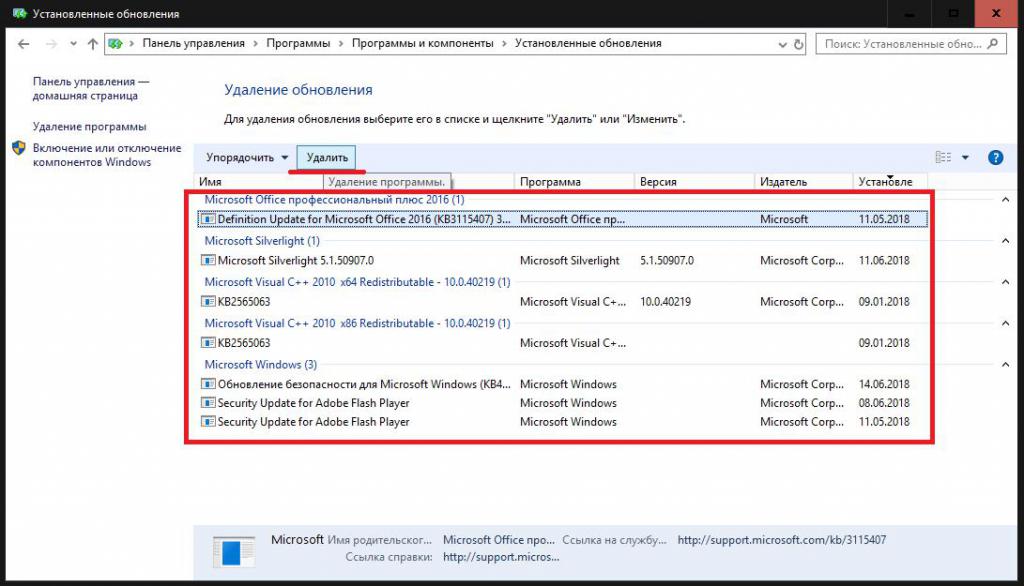Open the Упорядочить menu
1024x586 pixels.
pos(247,157)
